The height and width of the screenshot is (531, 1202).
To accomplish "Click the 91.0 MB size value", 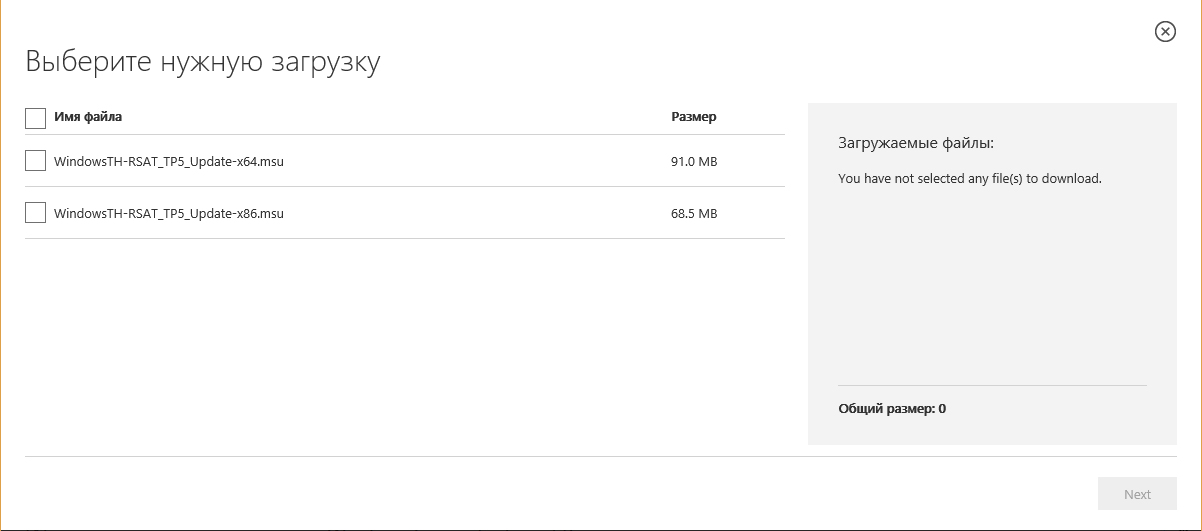I will [693, 161].
